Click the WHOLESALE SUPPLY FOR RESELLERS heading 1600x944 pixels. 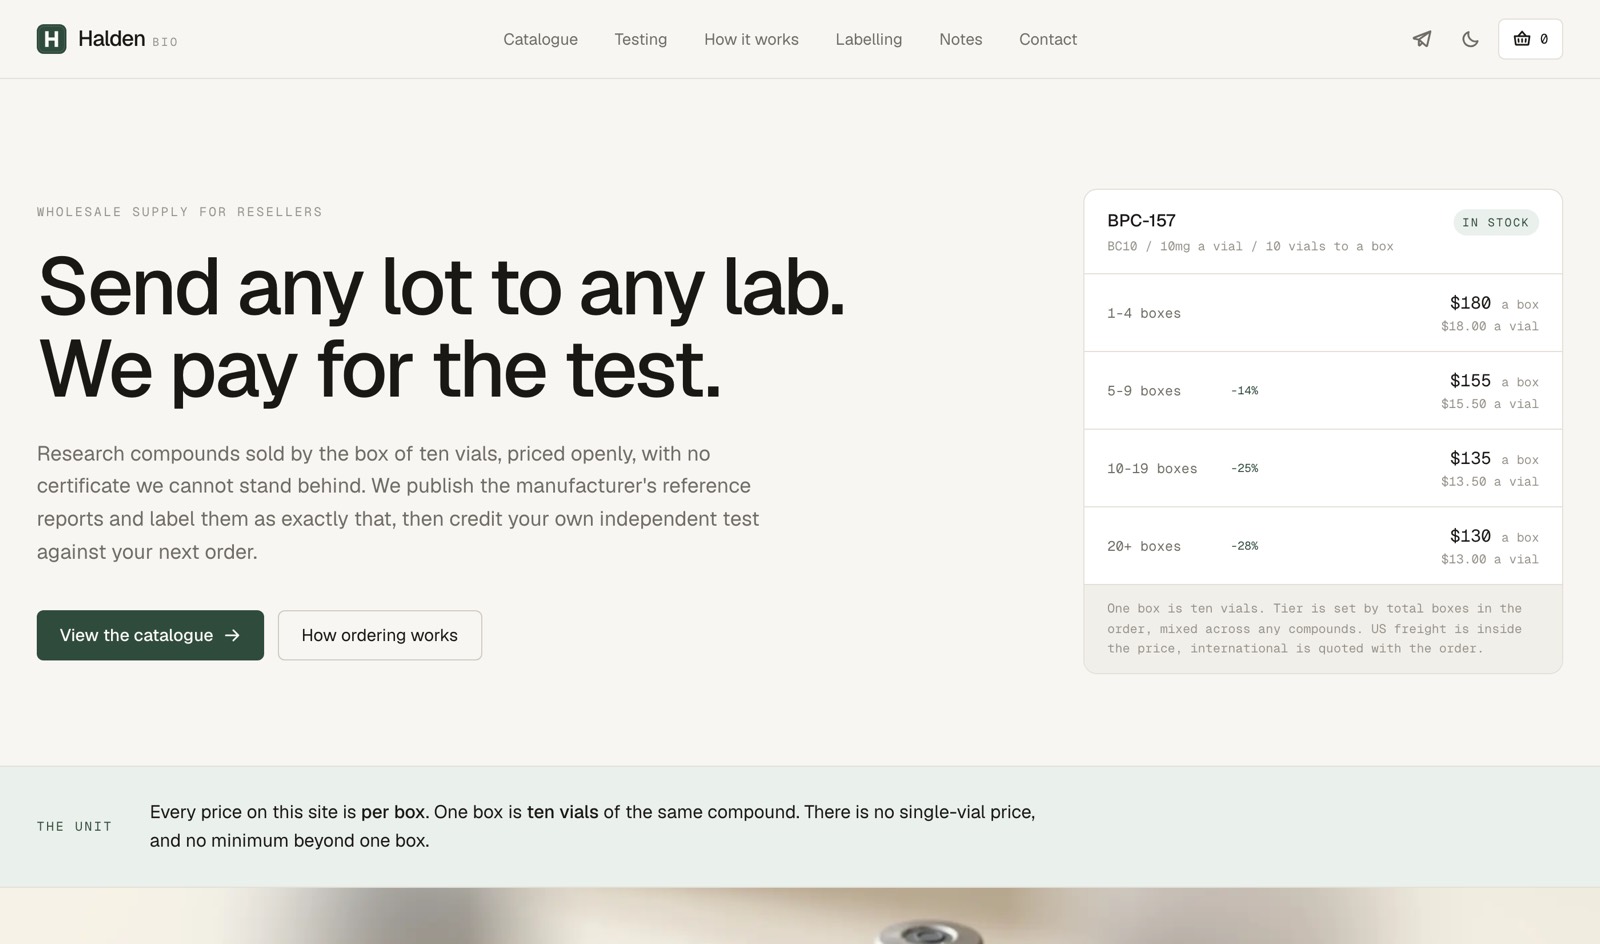[180, 212]
